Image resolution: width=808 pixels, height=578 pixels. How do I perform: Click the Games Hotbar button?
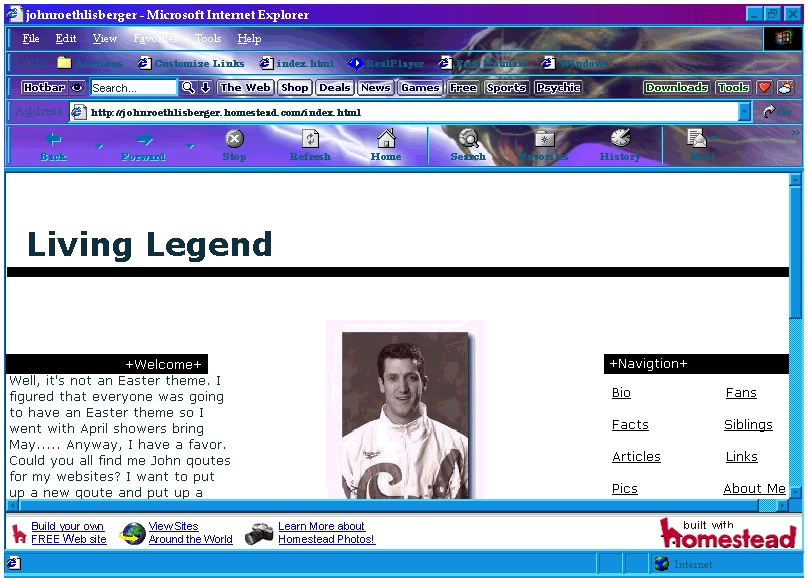420,88
